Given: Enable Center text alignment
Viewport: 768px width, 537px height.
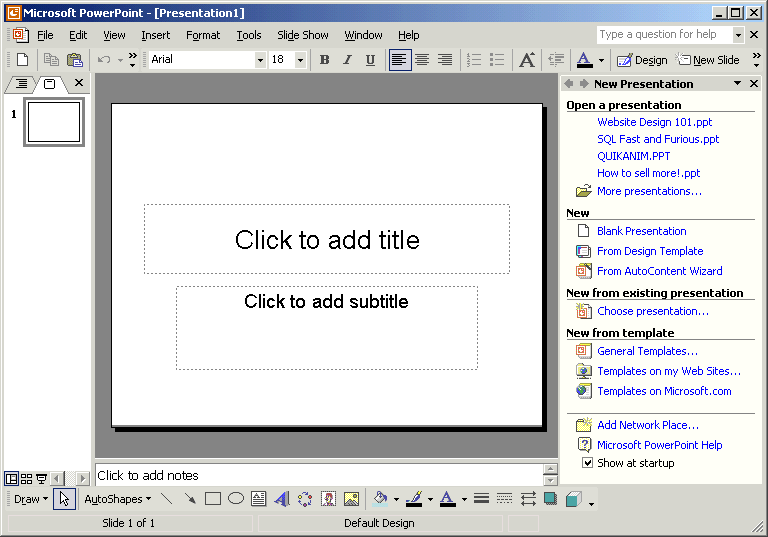Looking at the screenshot, I should pos(422,60).
